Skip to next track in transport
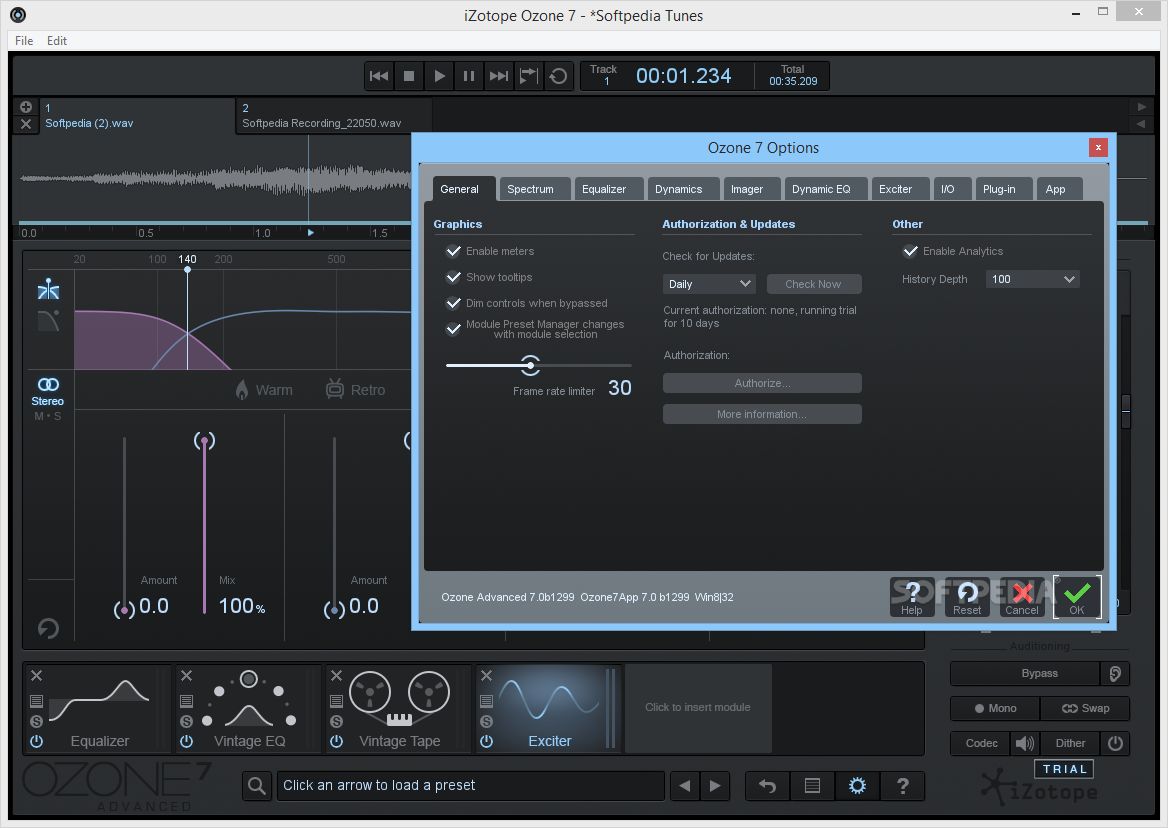Image resolution: width=1168 pixels, height=828 pixels. pos(498,76)
